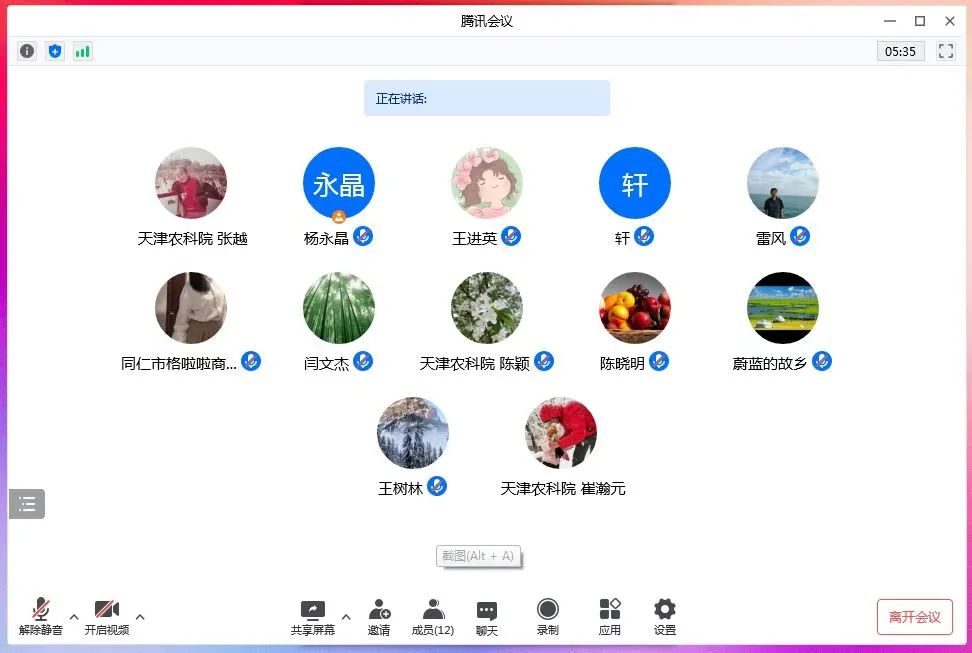The height and width of the screenshot is (653, 972).
Task: Maximize the 腾讯会议 window
Action: coord(920,21)
